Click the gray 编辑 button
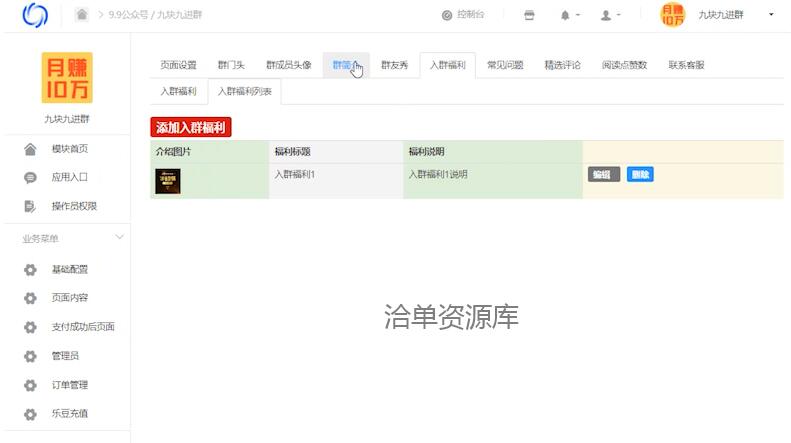The width and height of the screenshot is (791, 443). click(604, 175)
